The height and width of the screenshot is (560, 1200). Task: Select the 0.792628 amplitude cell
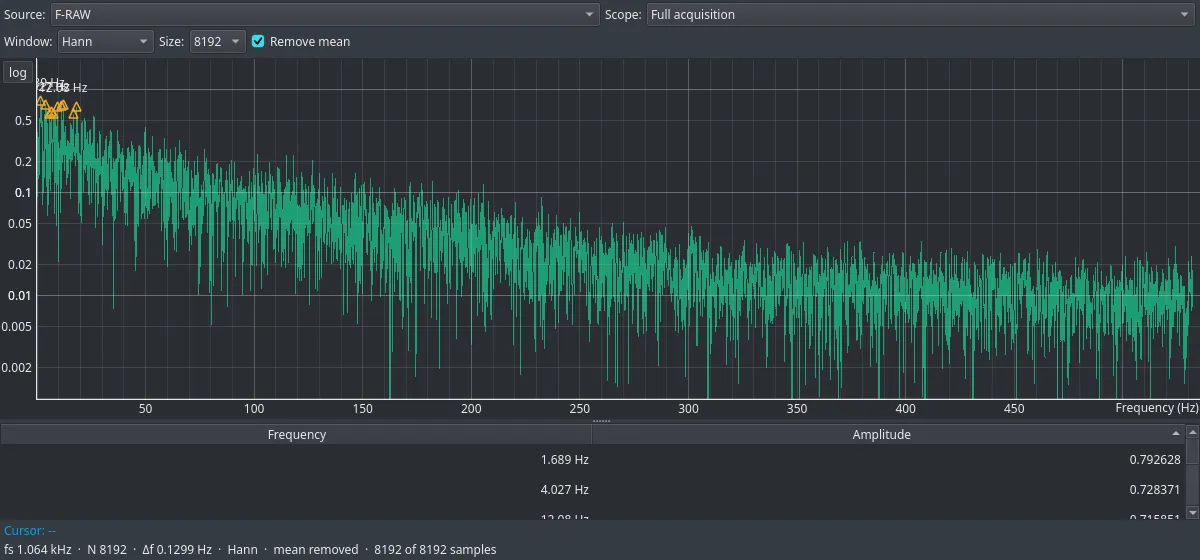pyautogui.click(x=889, y=460)
